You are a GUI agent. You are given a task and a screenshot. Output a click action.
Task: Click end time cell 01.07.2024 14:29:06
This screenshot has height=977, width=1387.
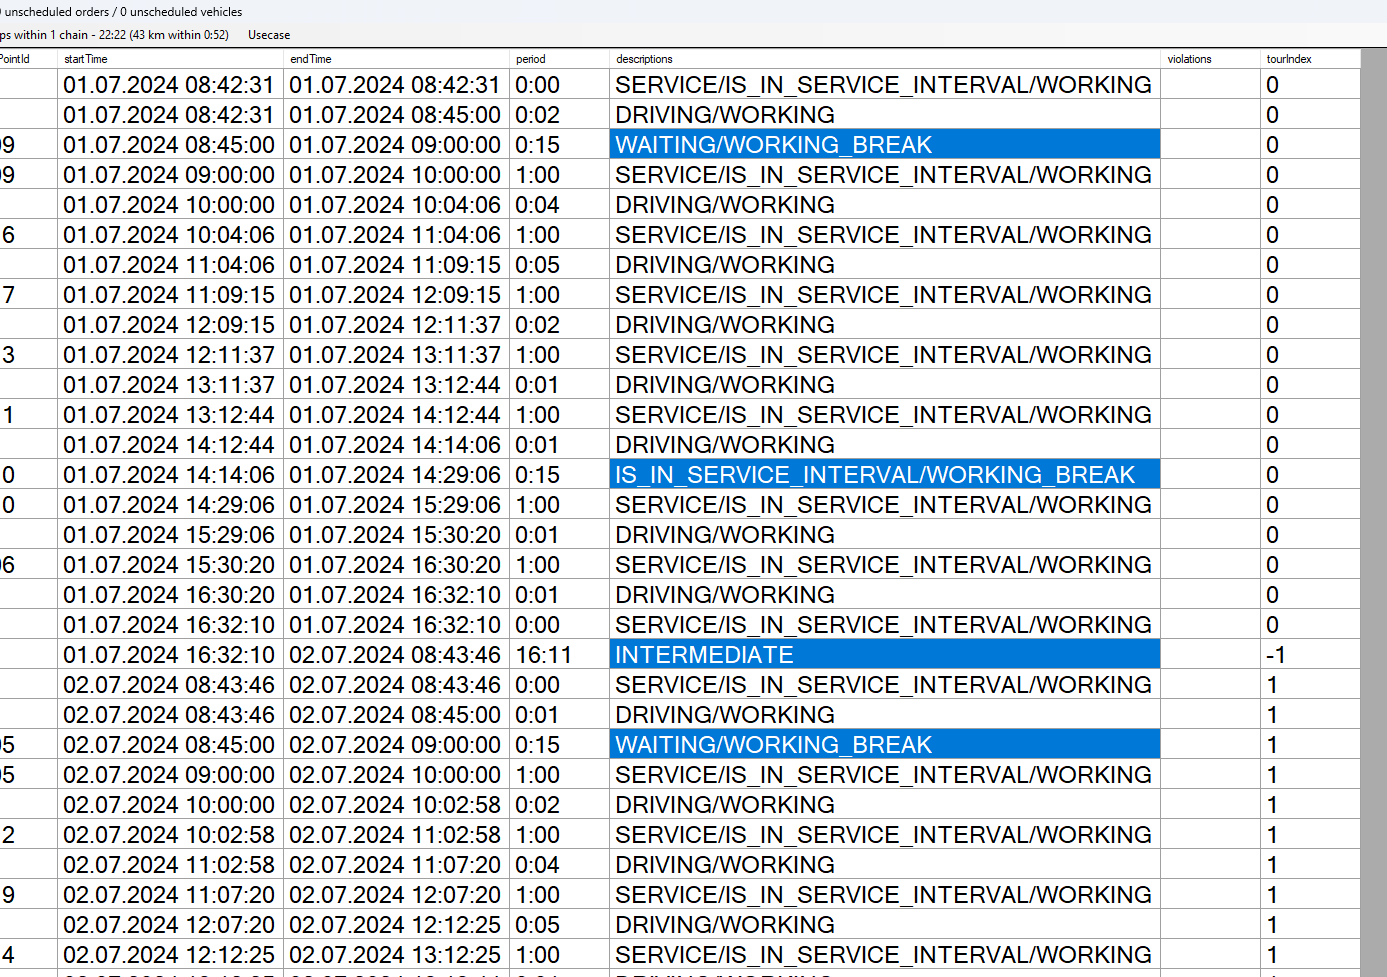click(x=395, y=475)
